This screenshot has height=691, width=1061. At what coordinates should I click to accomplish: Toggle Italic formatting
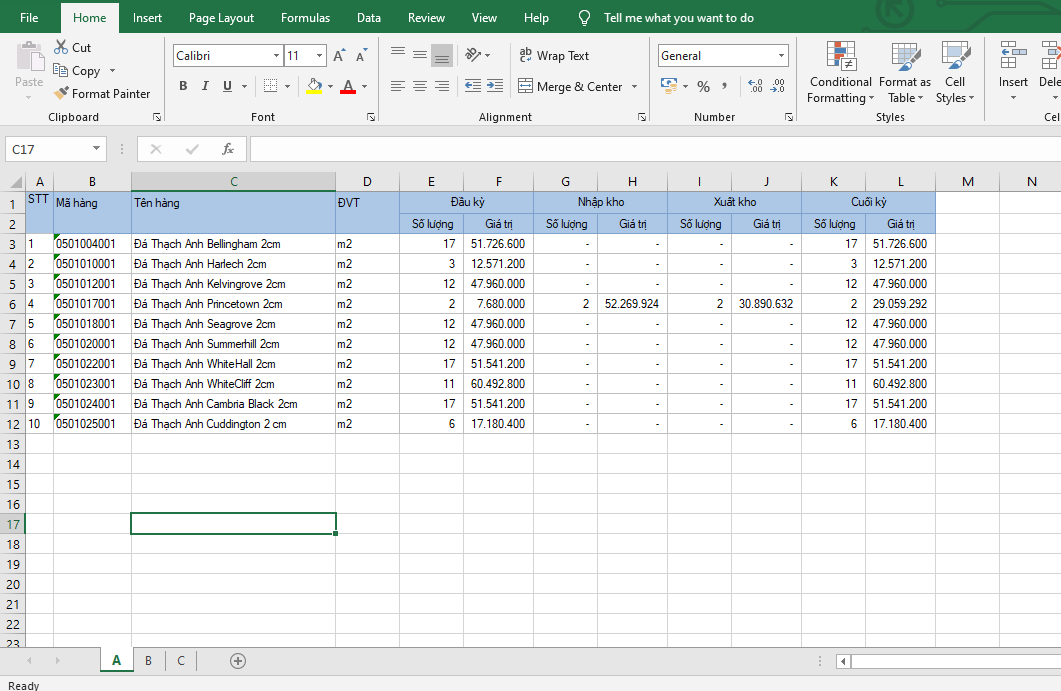point(205,87)
